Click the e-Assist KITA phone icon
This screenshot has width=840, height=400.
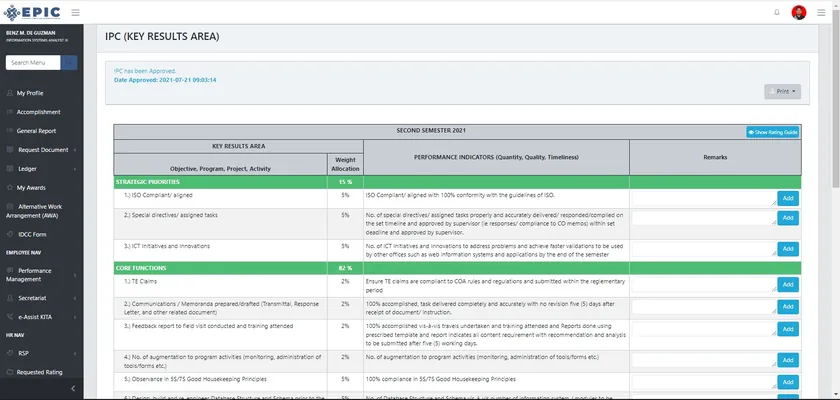(x=10, y=317)
